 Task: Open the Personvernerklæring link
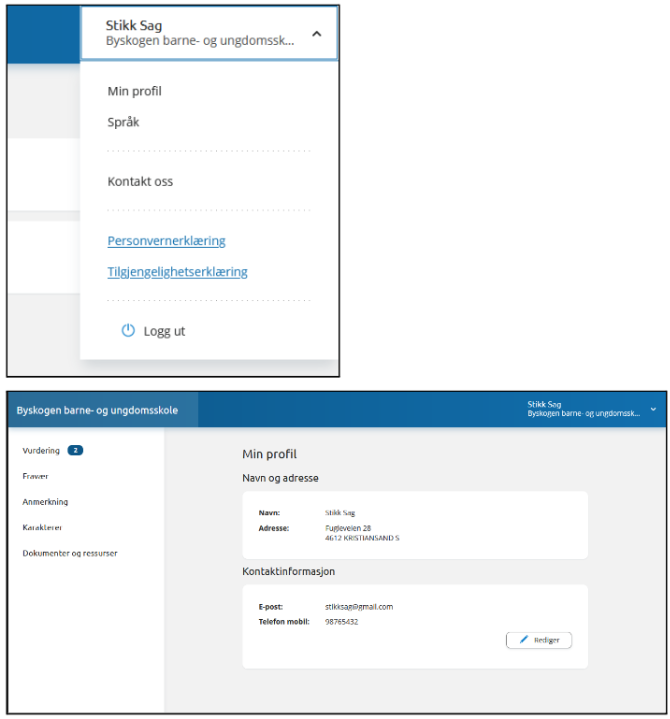click(x=166, y=241)
